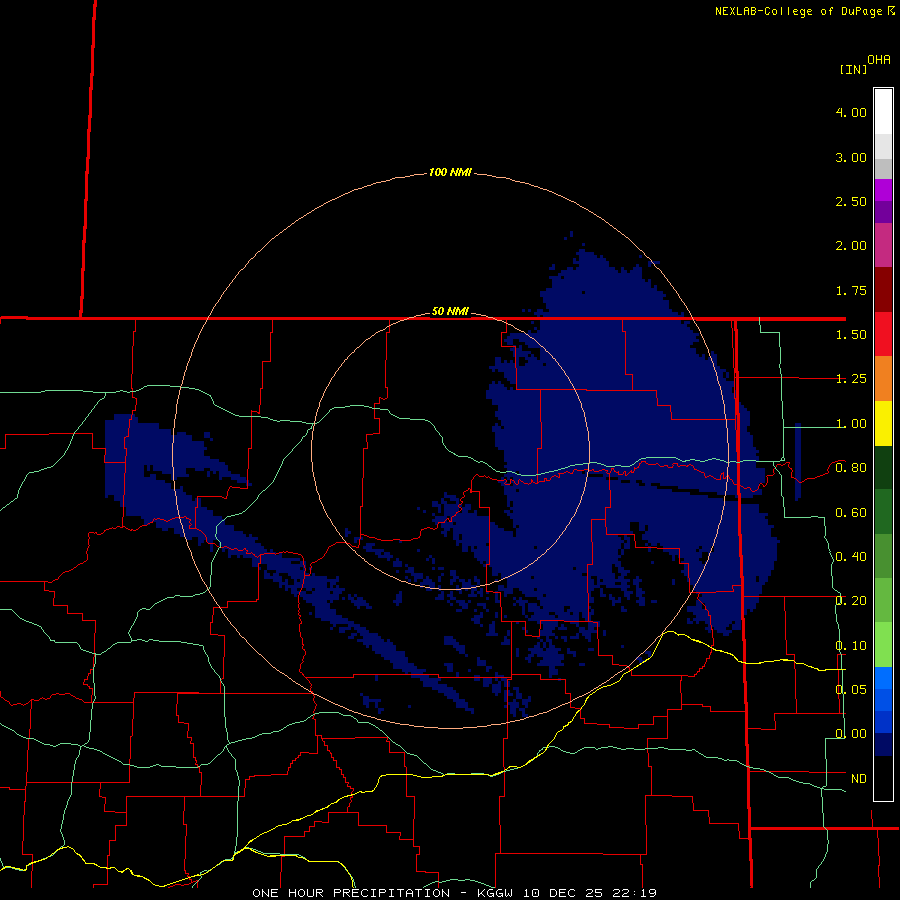The image size is (900, 900).
Task: Click the 100 NMI range ring label
Action: [450, 172]
